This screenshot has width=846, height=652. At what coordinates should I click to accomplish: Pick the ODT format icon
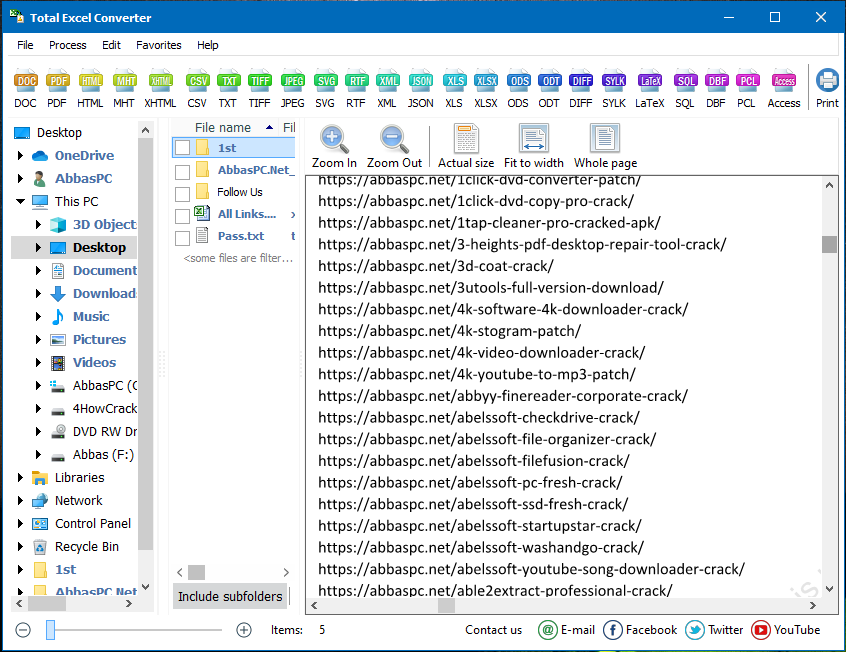pos(549,89)
